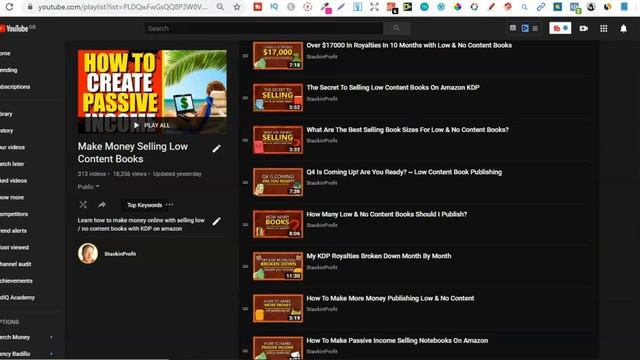Click the fullscreen arrows extension icon
This screenshot has height=360, width=640.
point(374,7)
